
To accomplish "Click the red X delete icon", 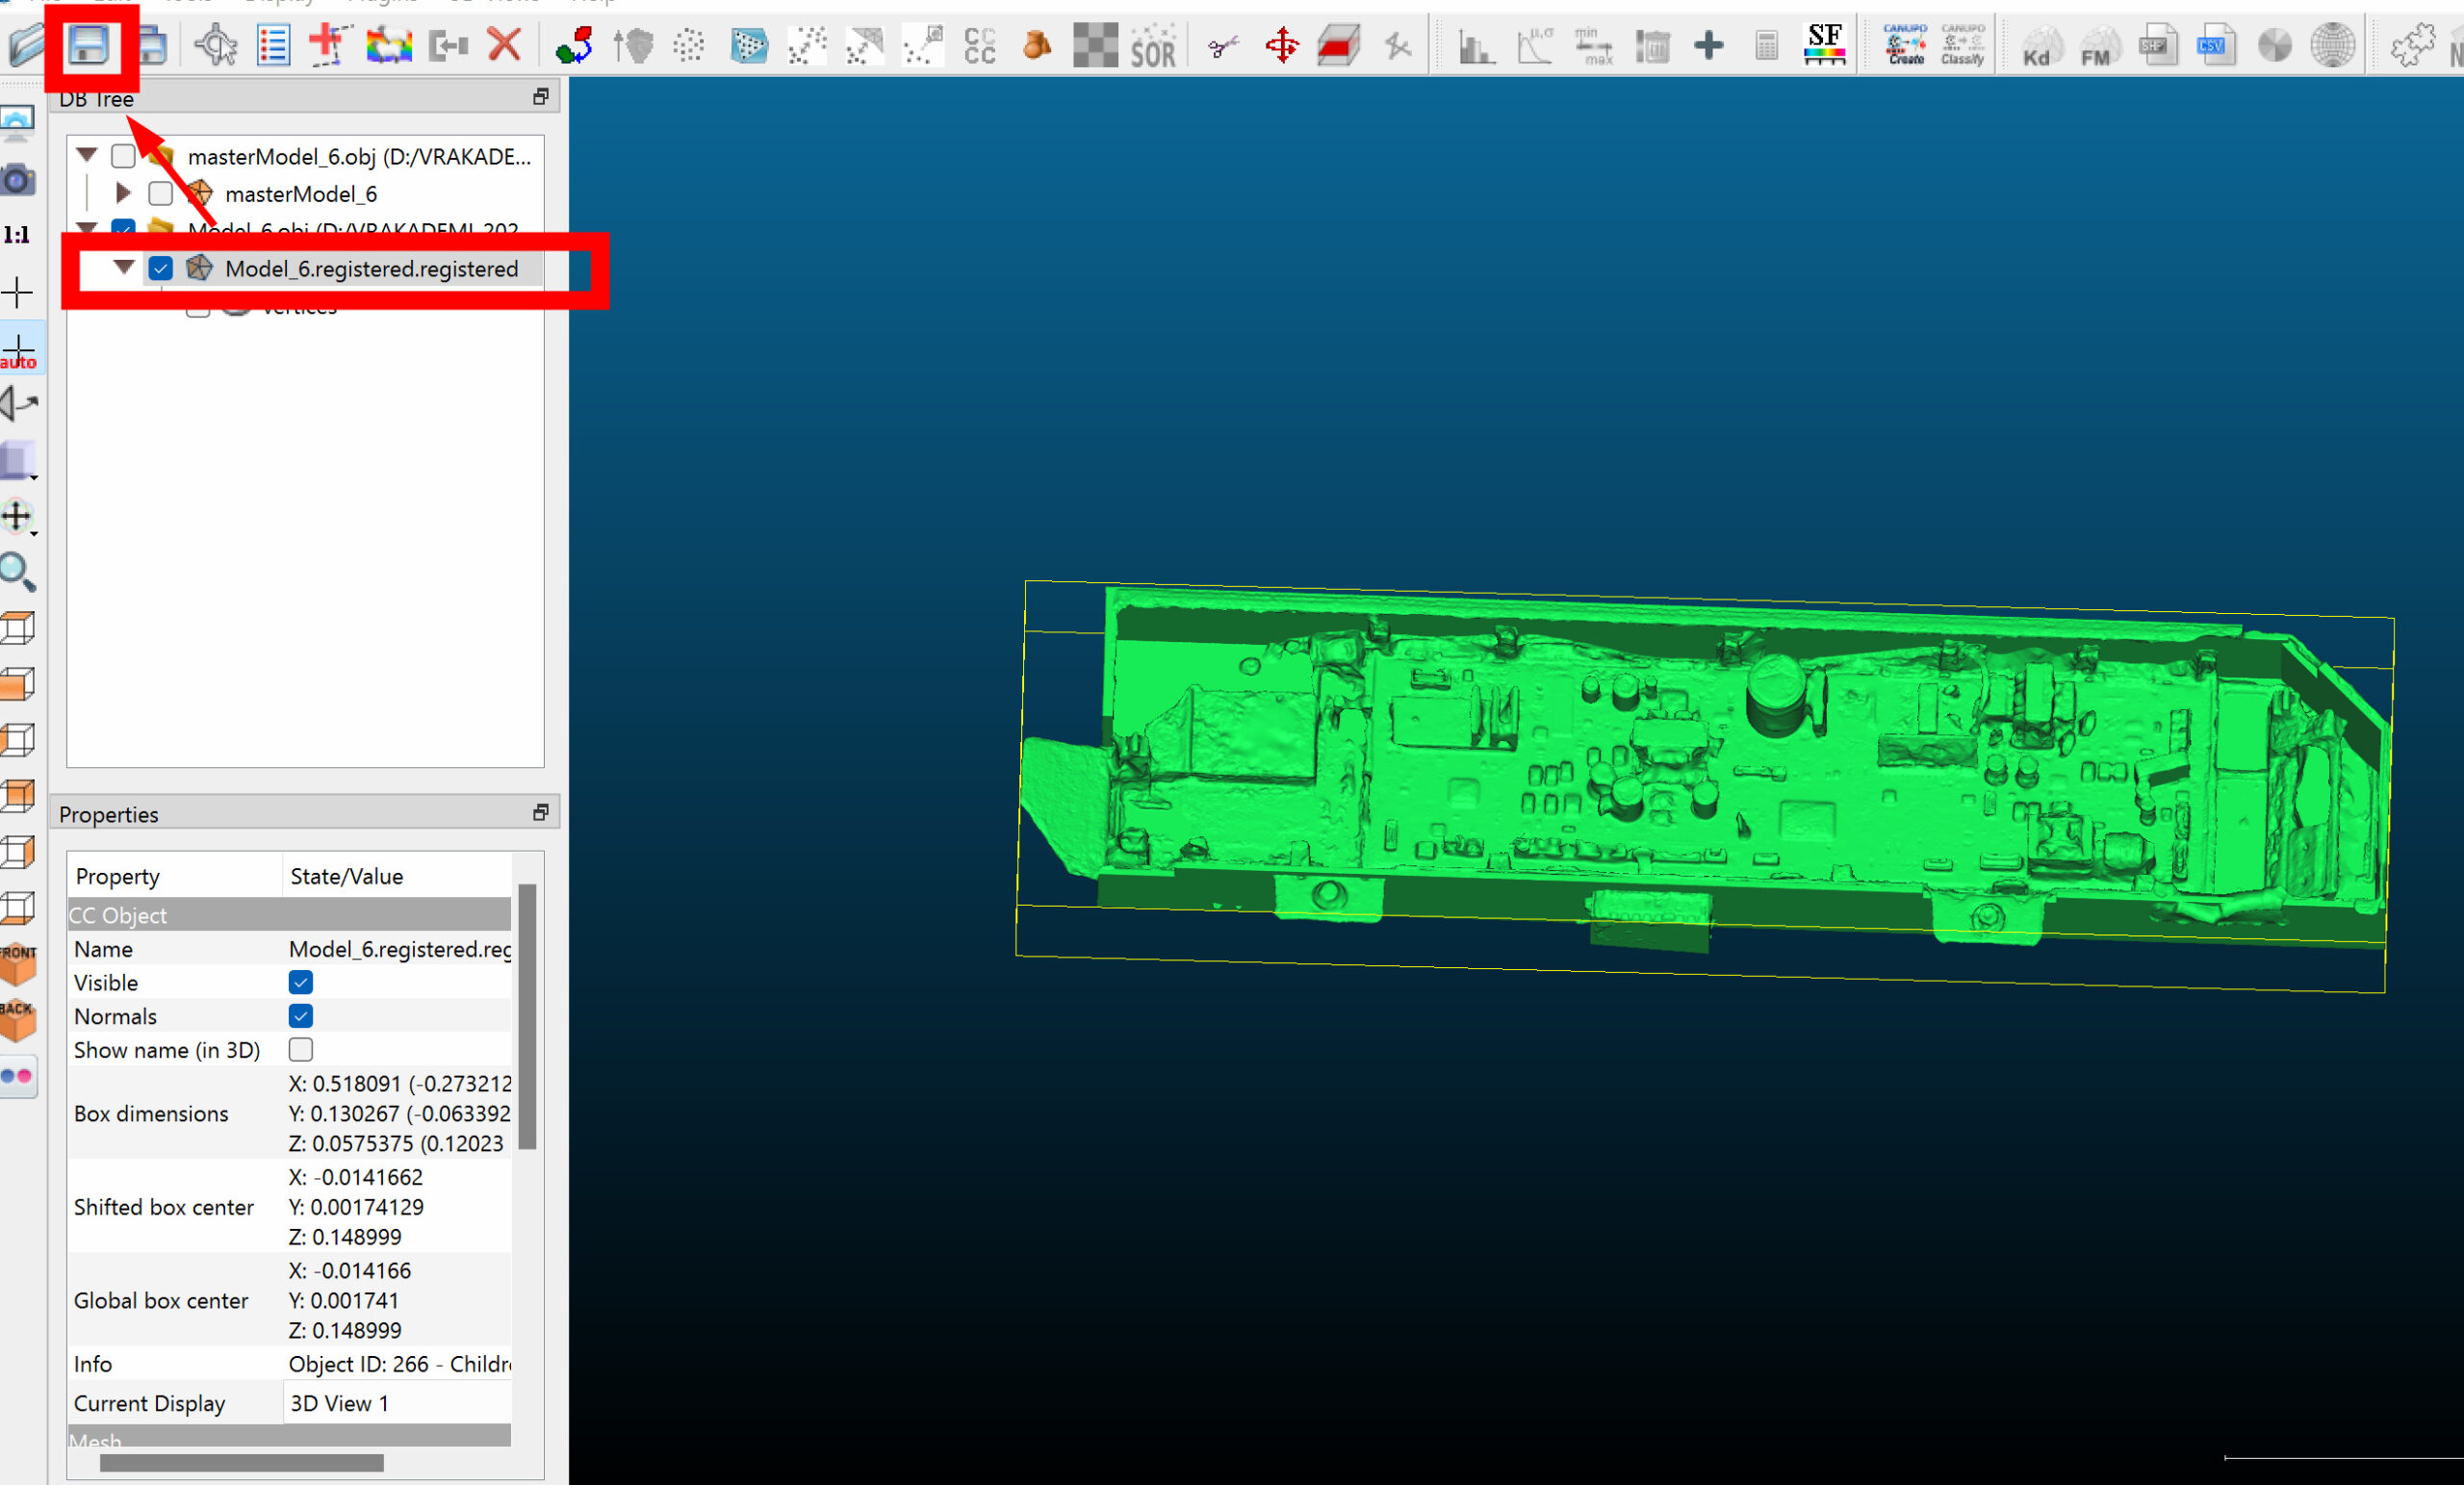I will tap(504, 45).
